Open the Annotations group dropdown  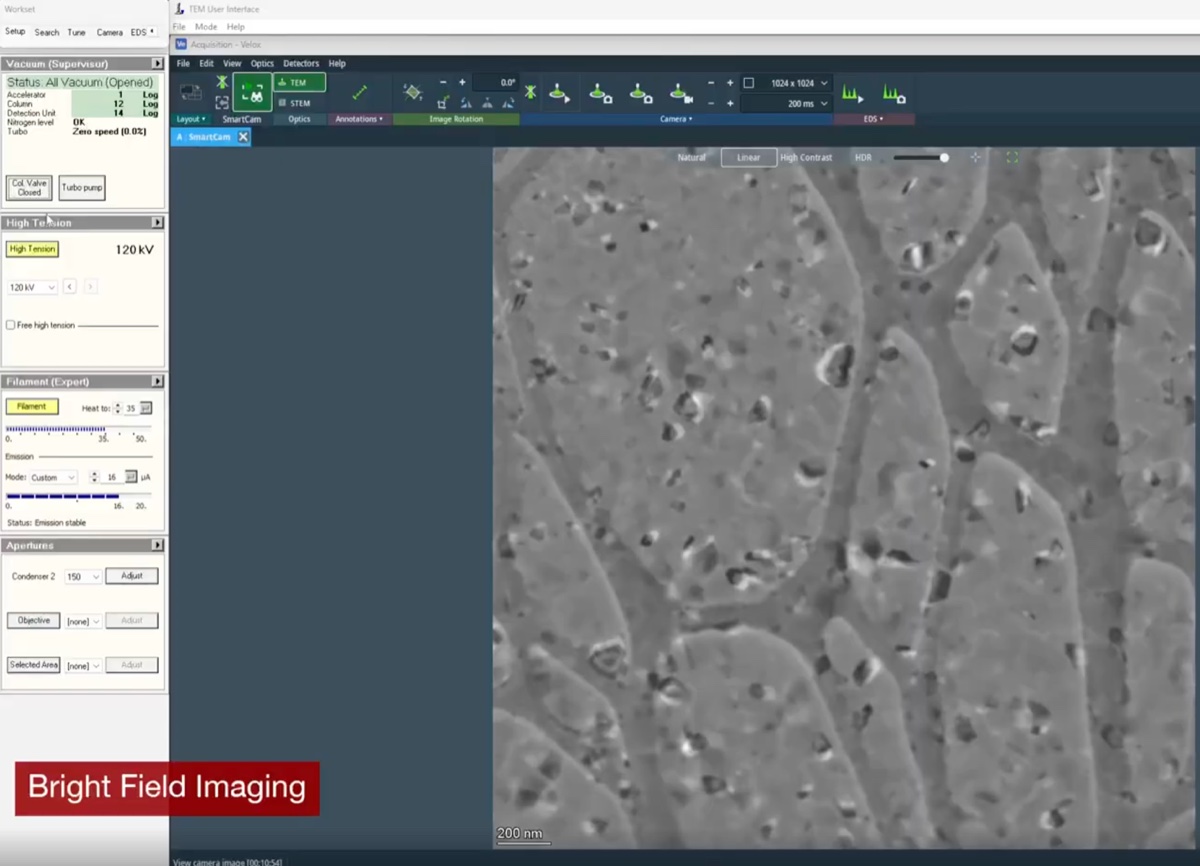click(360, 119)
